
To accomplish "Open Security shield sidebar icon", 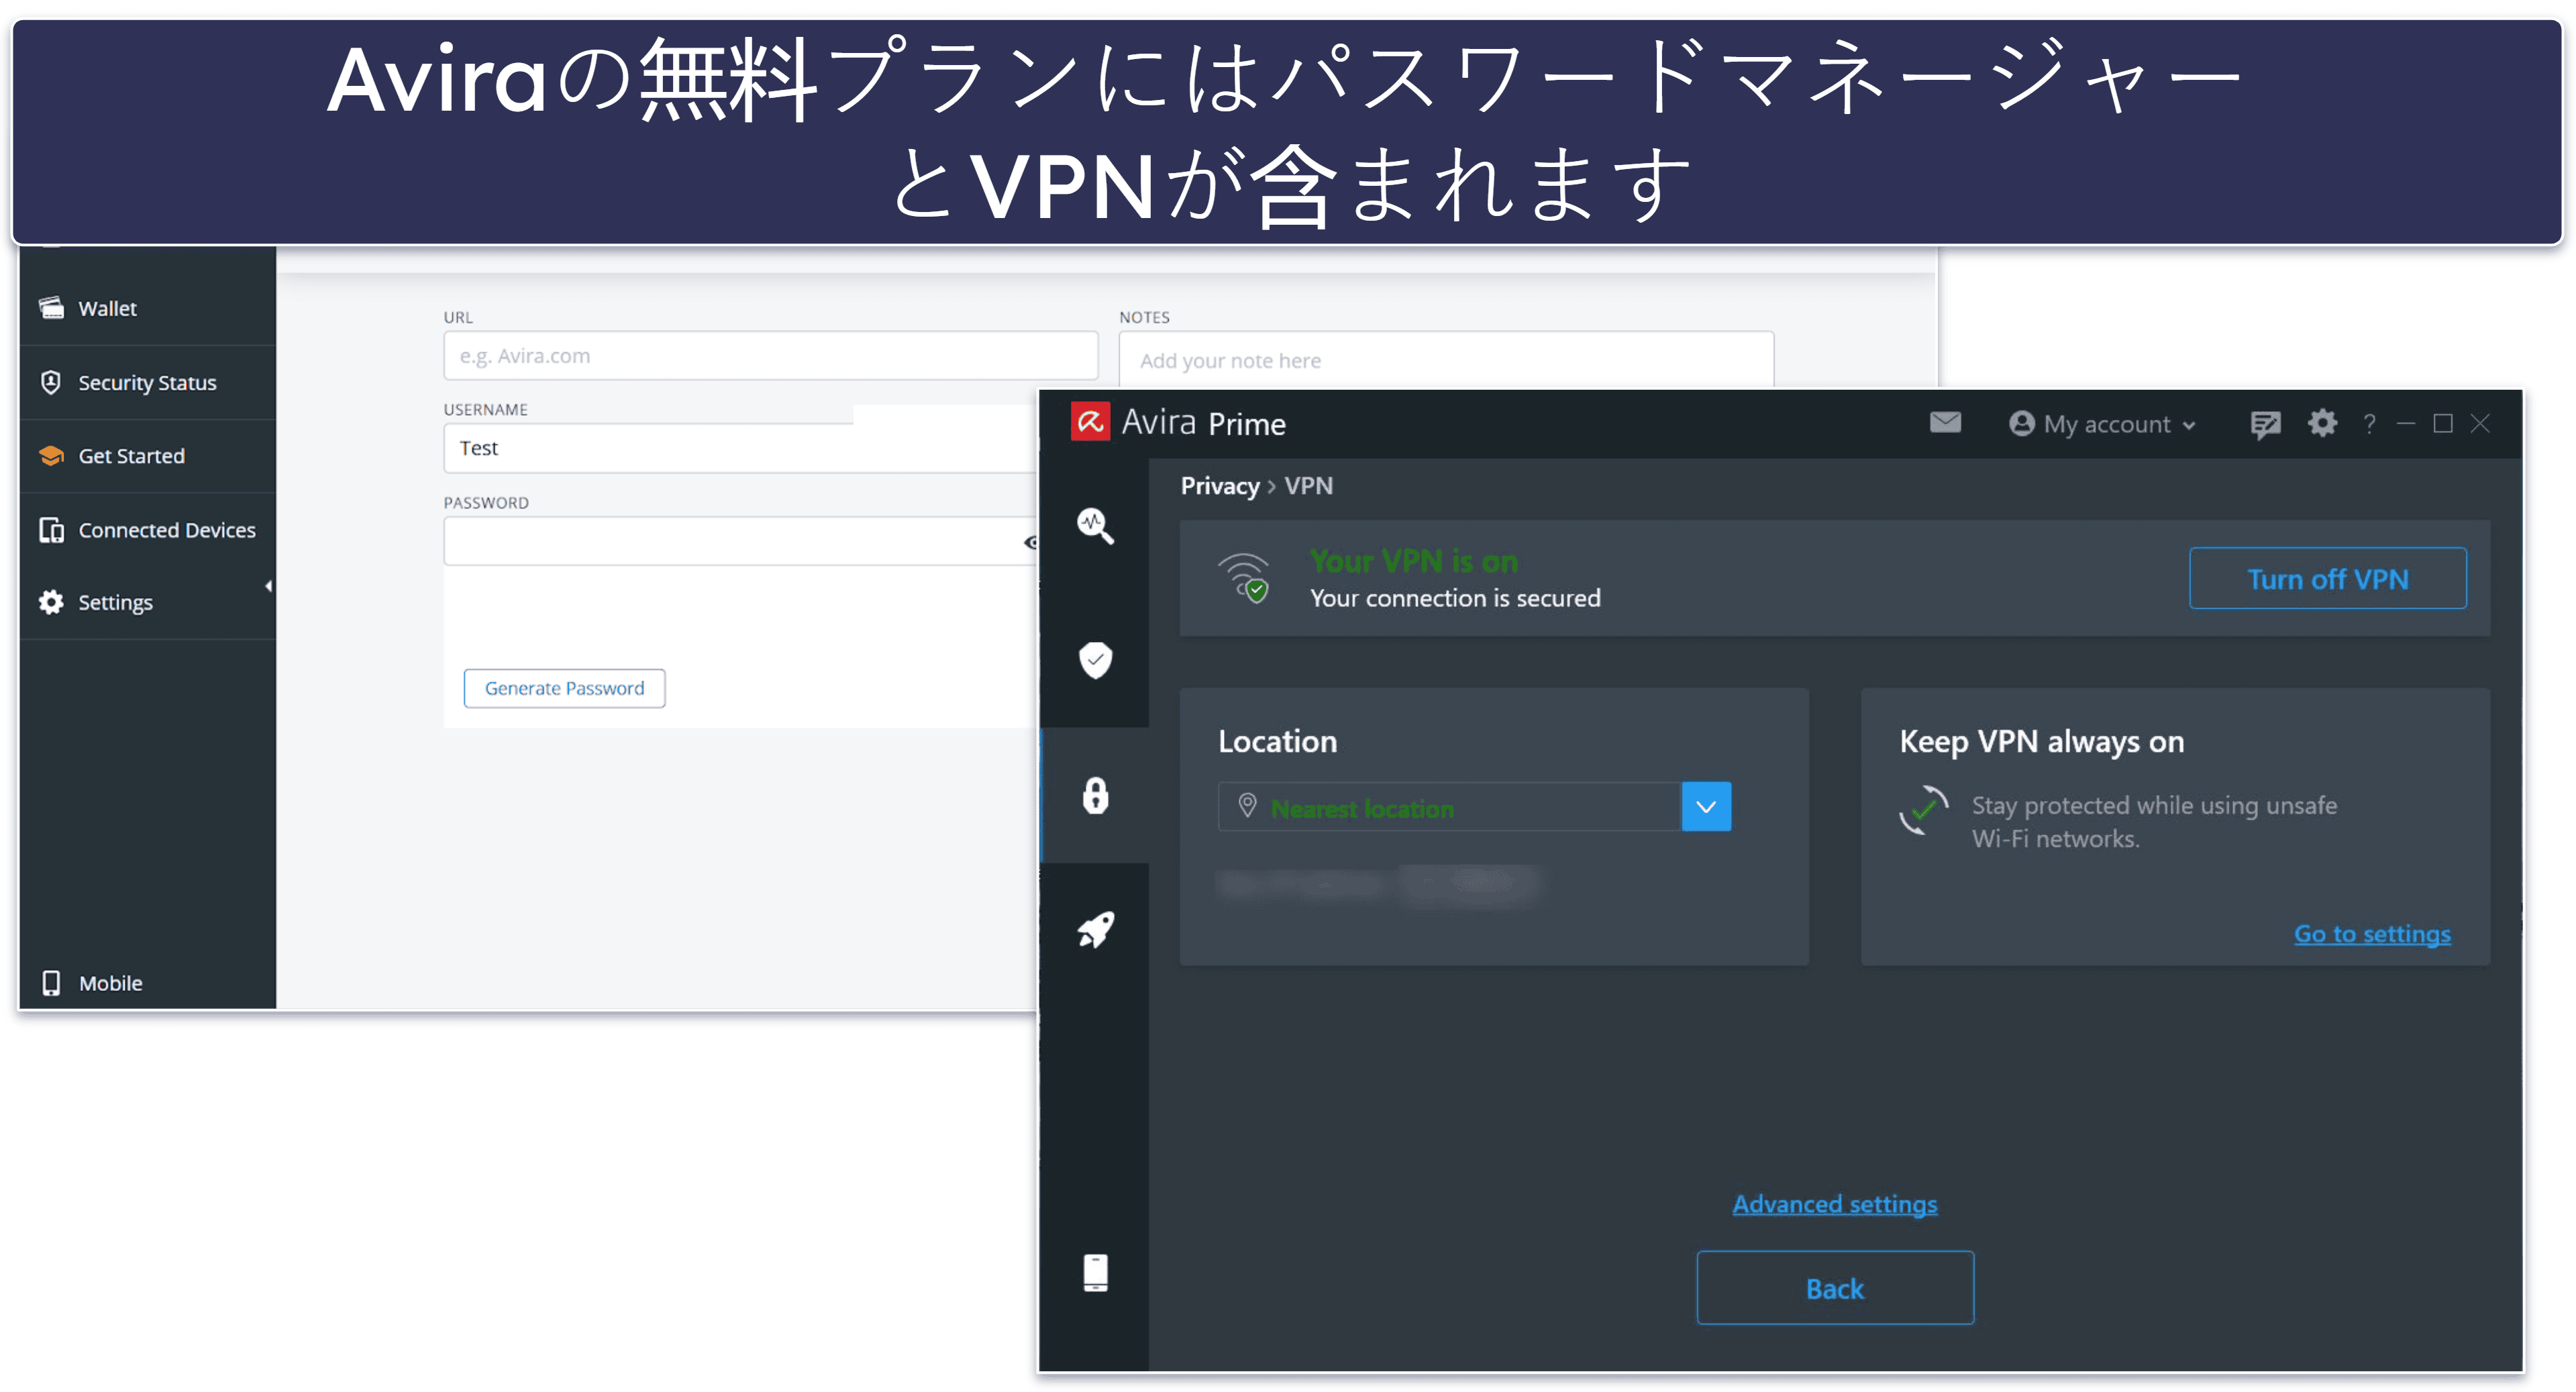I will point(1095,660).
